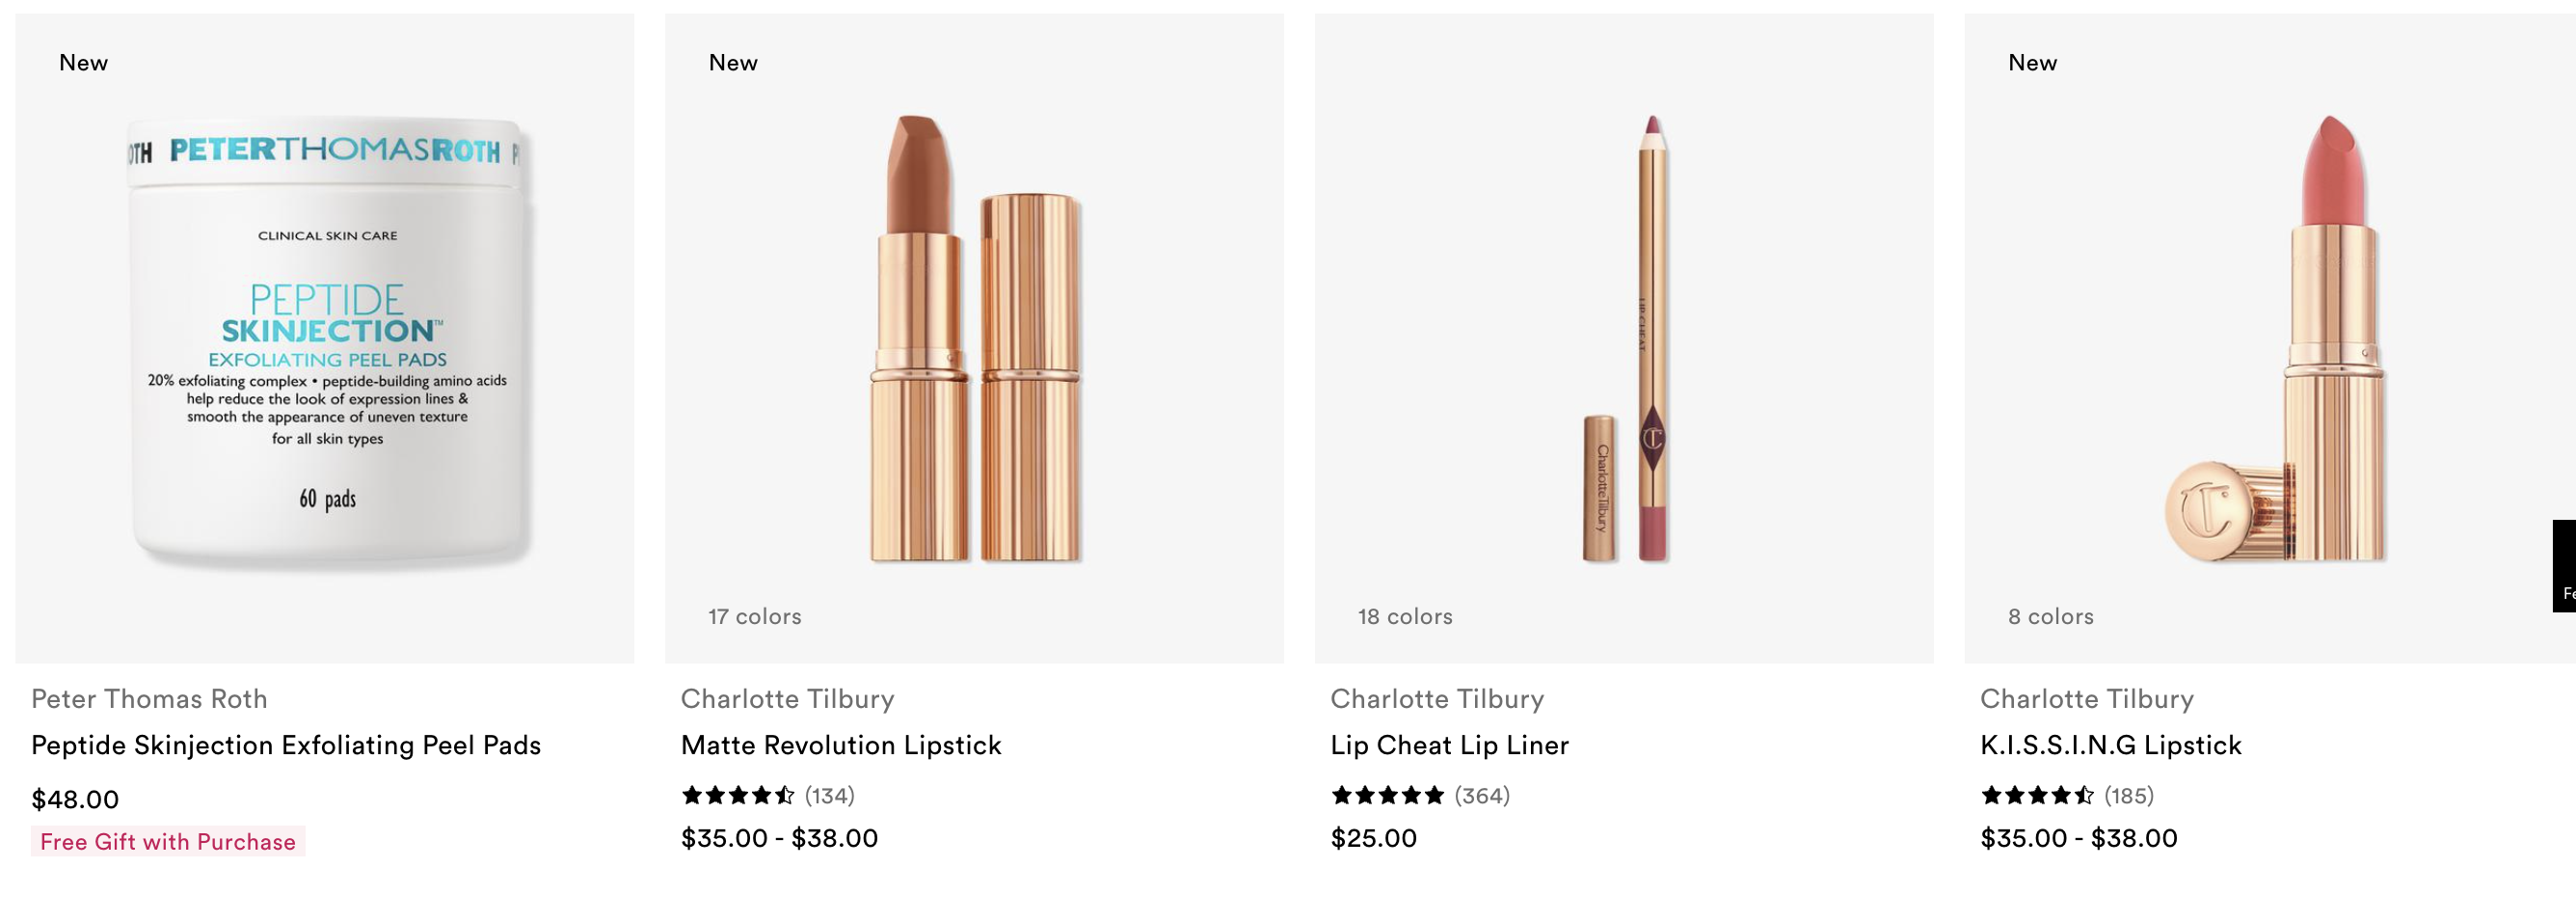Open the Lip Cheat Lip Liner image
Image resolution: width=2576 pixels, height=922 pixels.
pos(1624,338)
